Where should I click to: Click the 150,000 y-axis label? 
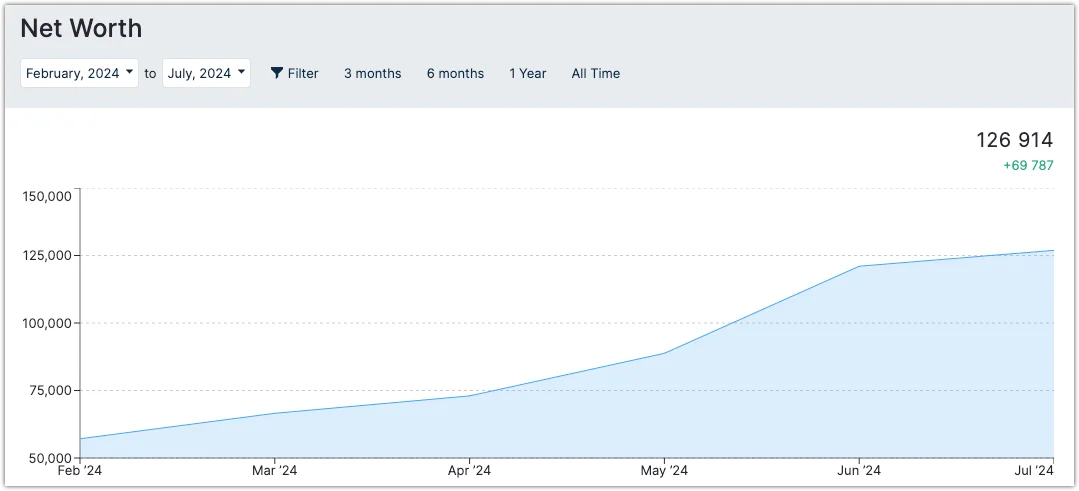(46, 195)
